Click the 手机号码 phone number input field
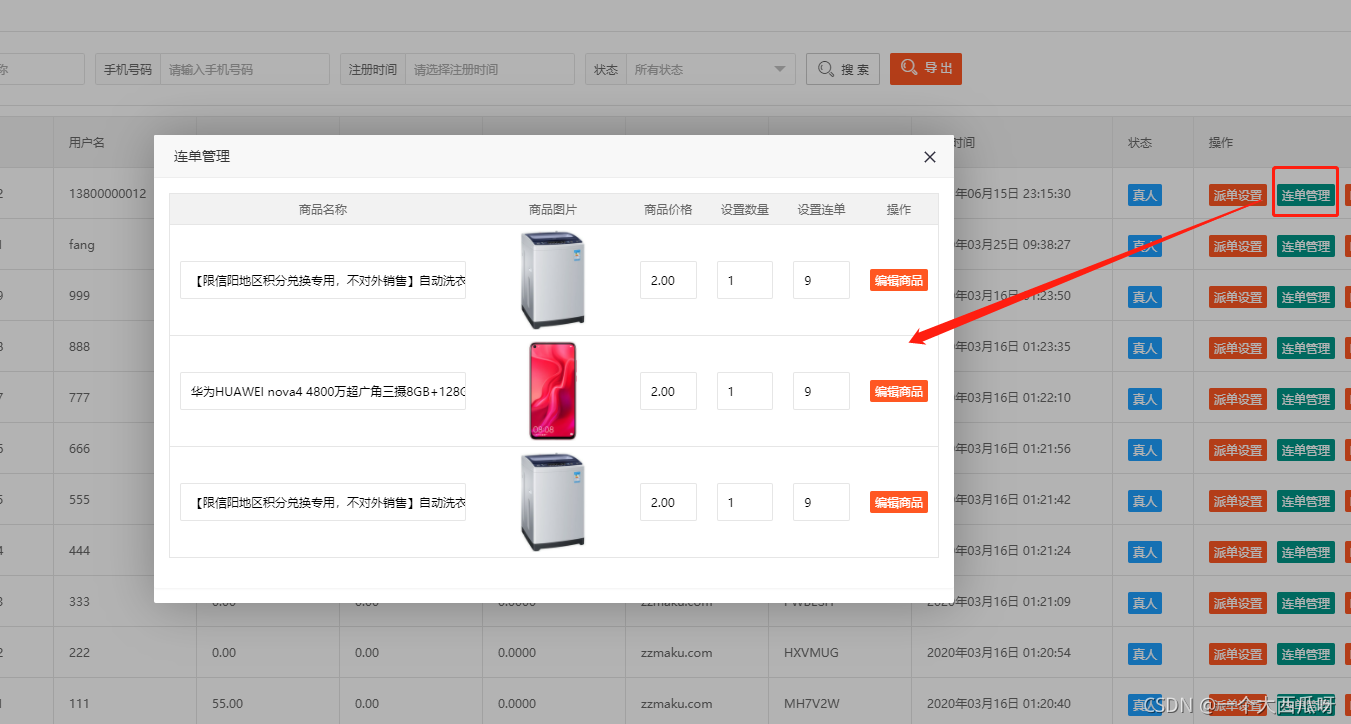This screenshot has width=1351, height=724. pyautogui.click(x=245, y=68)
